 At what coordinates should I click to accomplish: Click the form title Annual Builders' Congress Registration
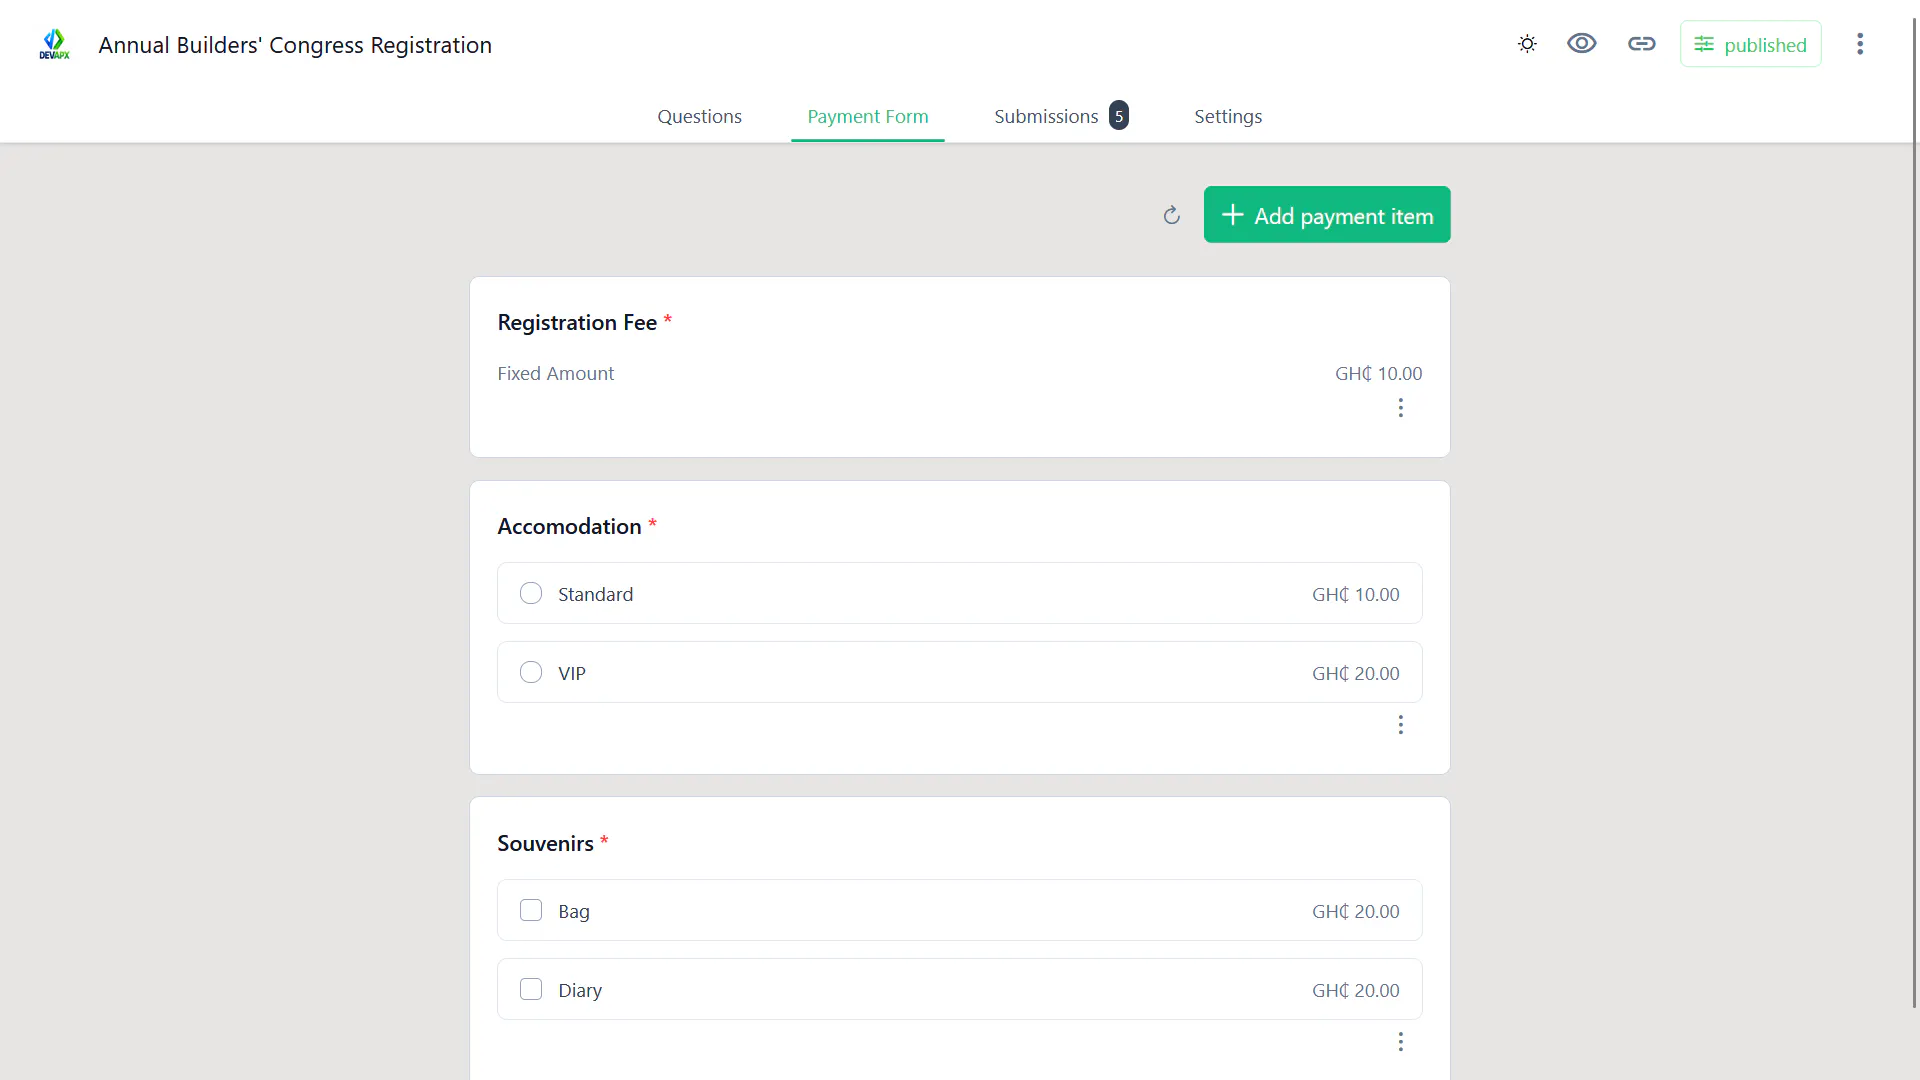click(x=295, y=45)
